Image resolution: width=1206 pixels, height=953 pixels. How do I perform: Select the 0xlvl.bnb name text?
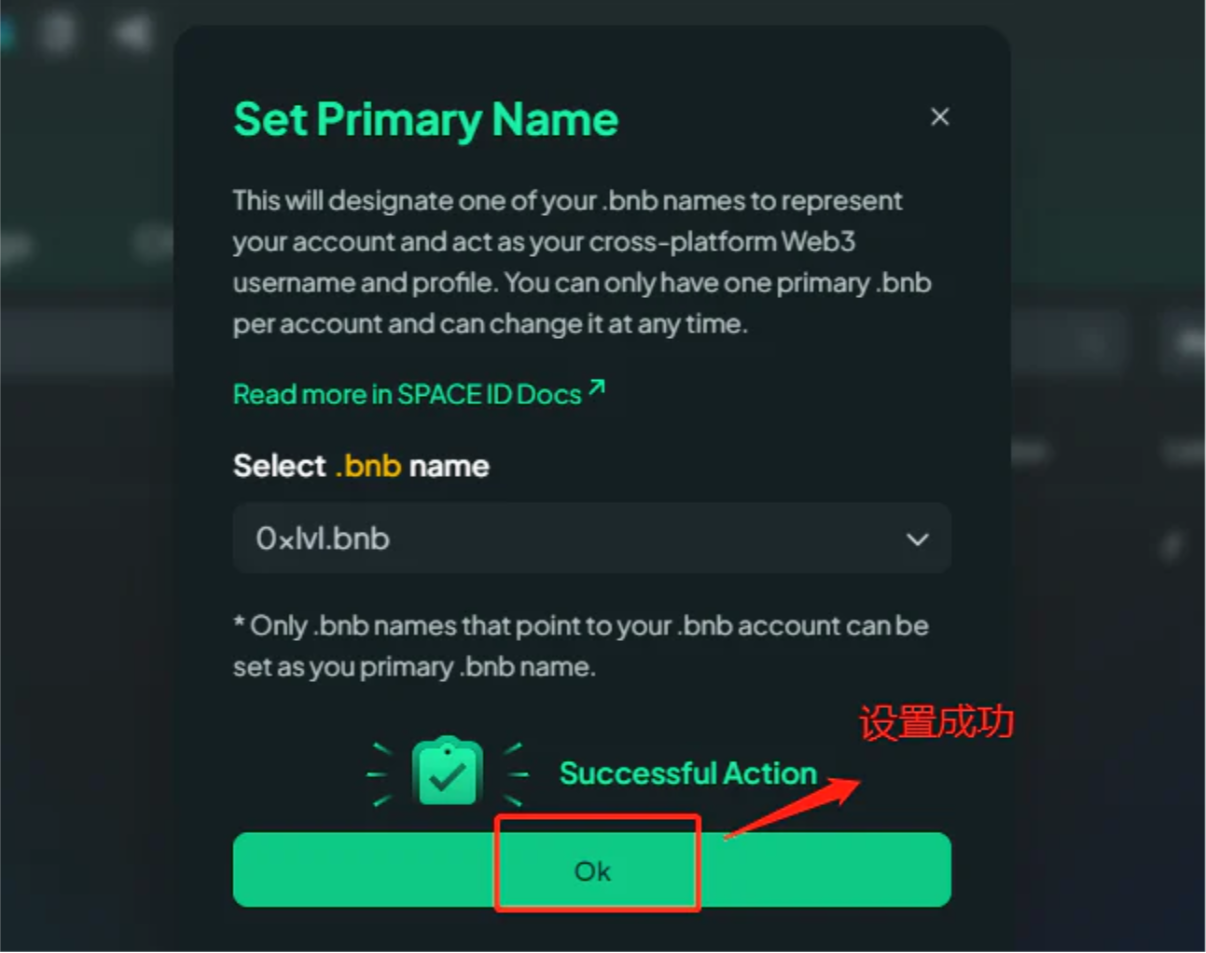[x=322, y=539]
